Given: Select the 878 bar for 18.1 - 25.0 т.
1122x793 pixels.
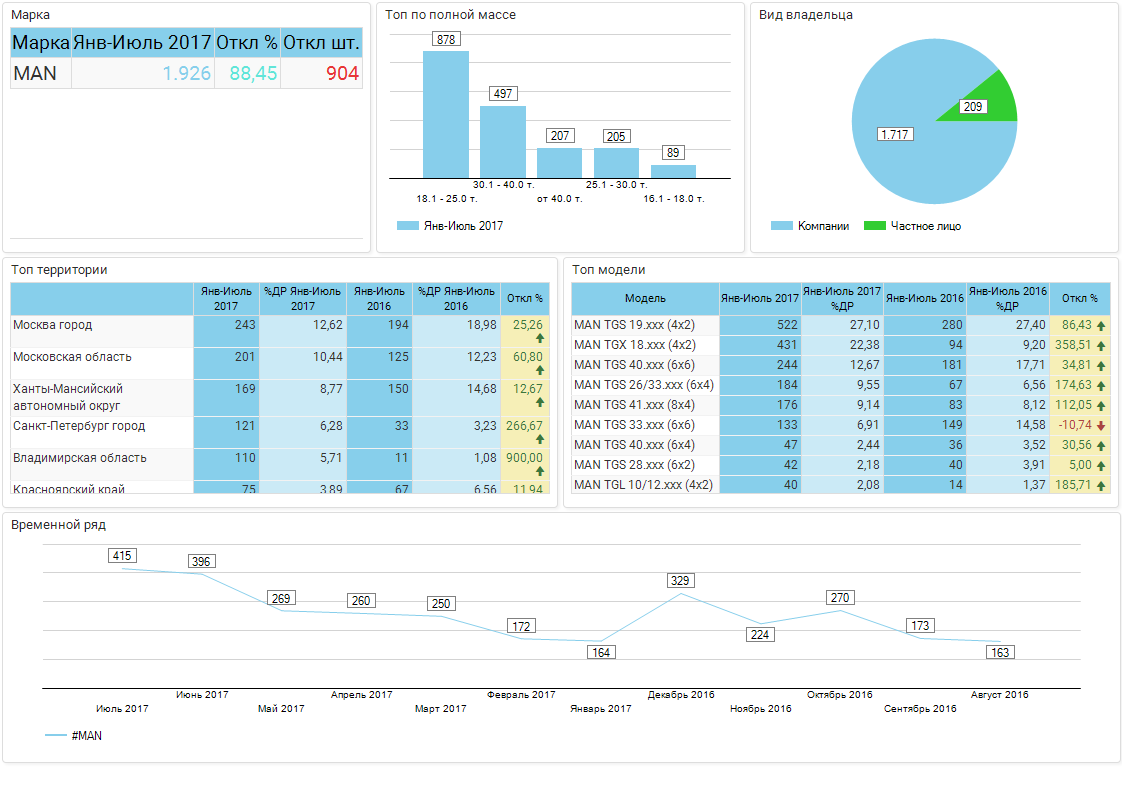Looking at the screenshot, I should (446, 115).
